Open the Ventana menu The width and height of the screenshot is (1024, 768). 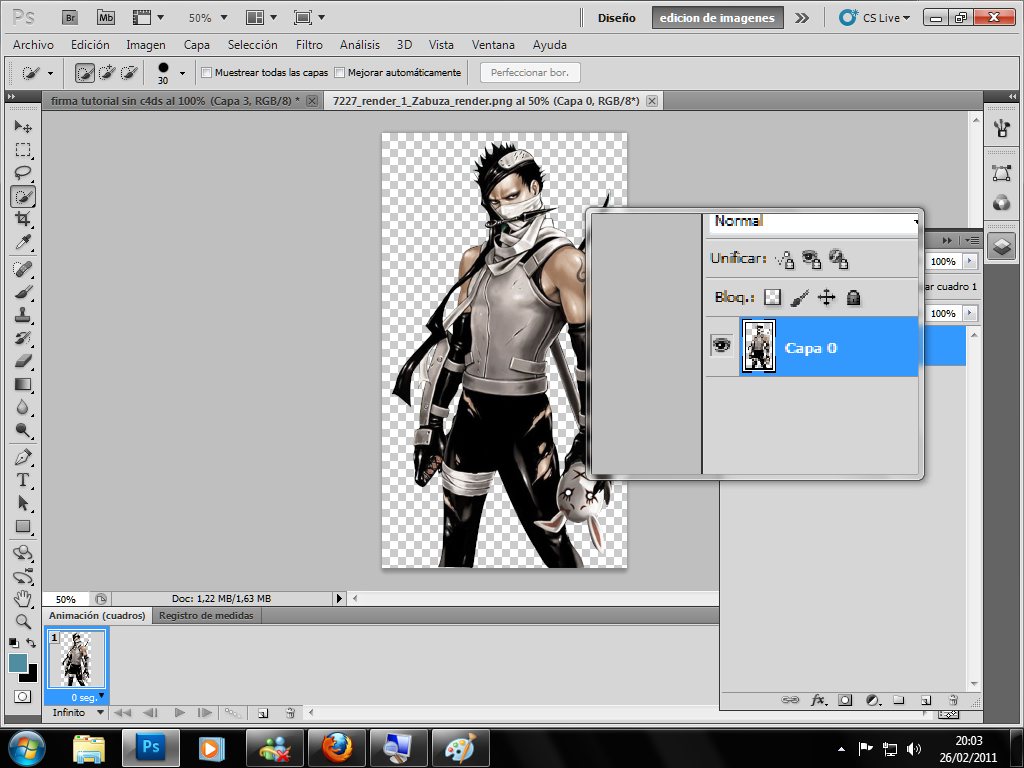pos(493,45)
